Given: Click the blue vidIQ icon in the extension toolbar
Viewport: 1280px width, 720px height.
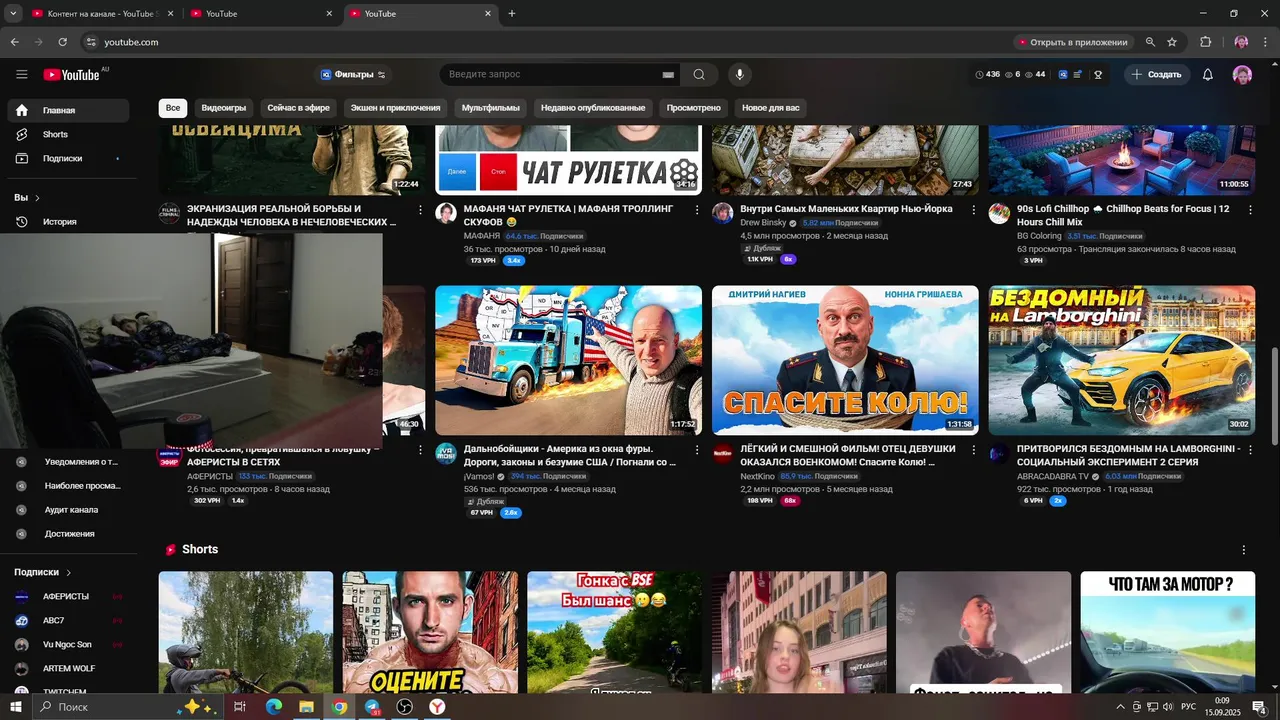Looking at the screenshot, I should (1063, 75).
